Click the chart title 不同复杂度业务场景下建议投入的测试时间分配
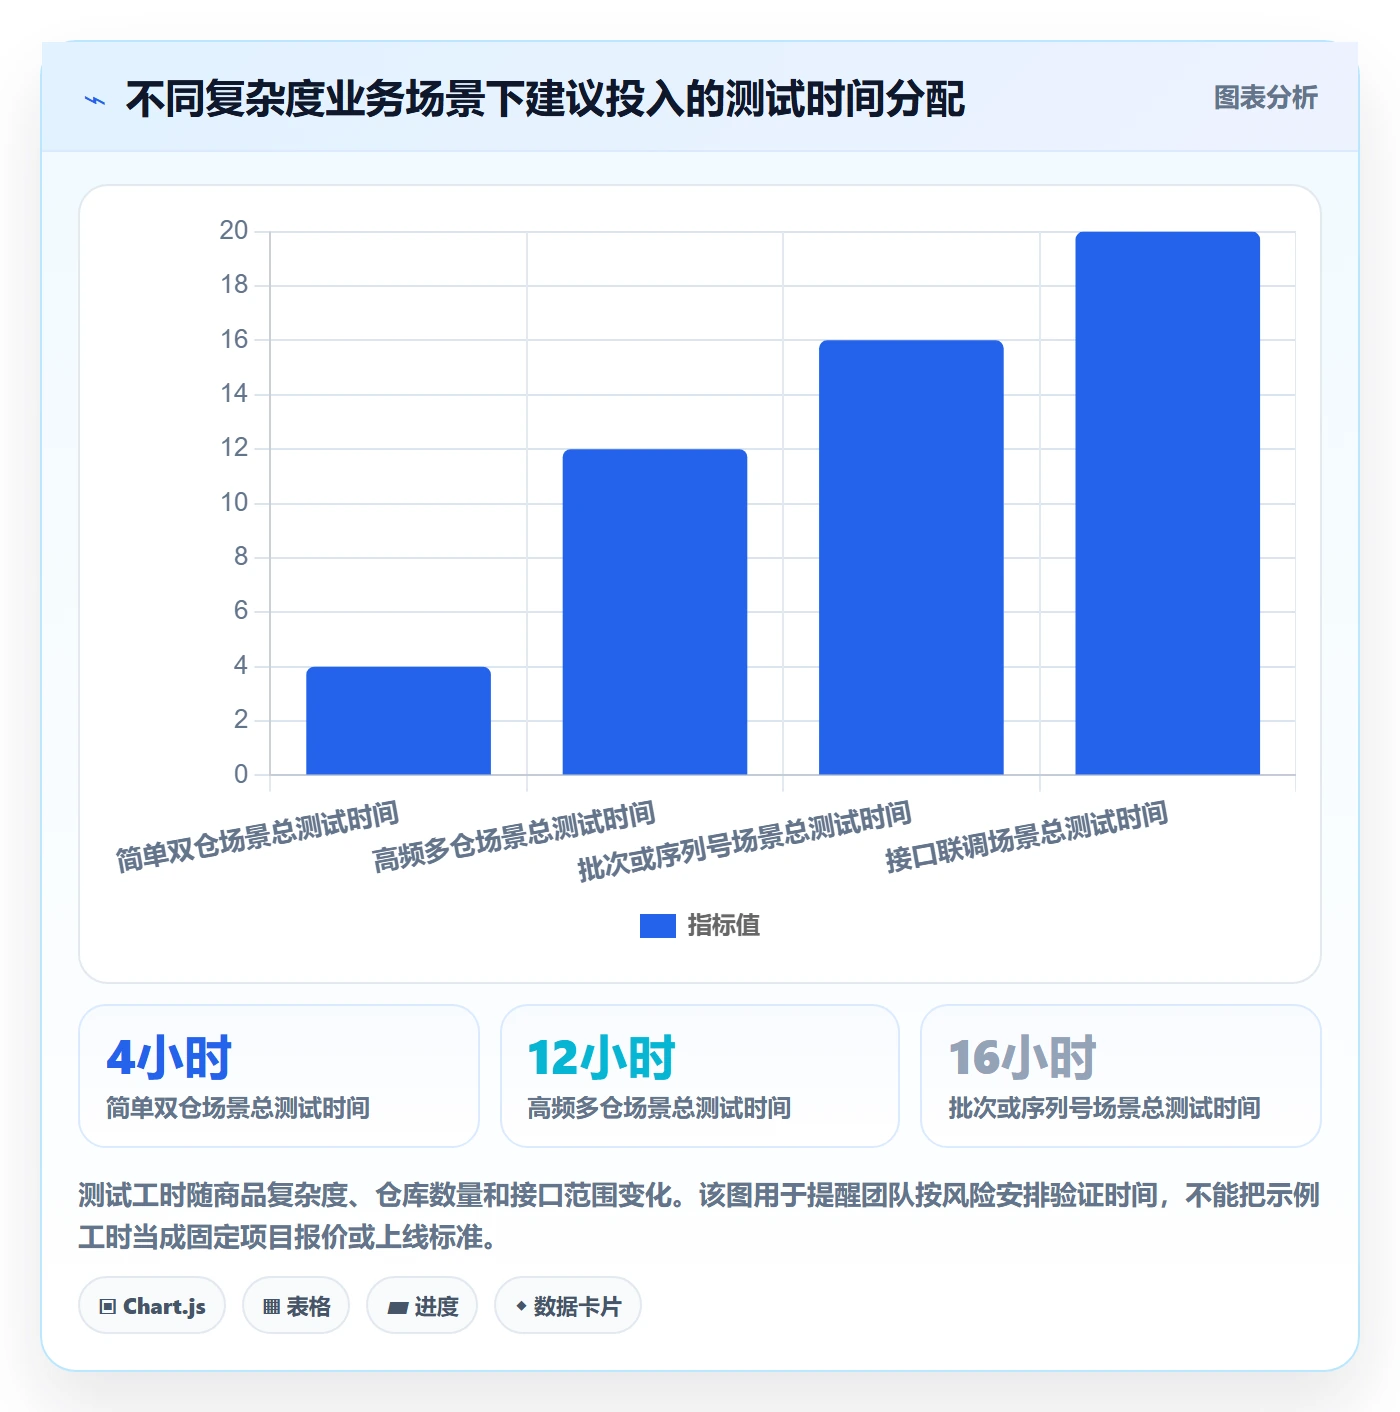The width and height of the screenshot is (1400, 1412). pos(545,99)
